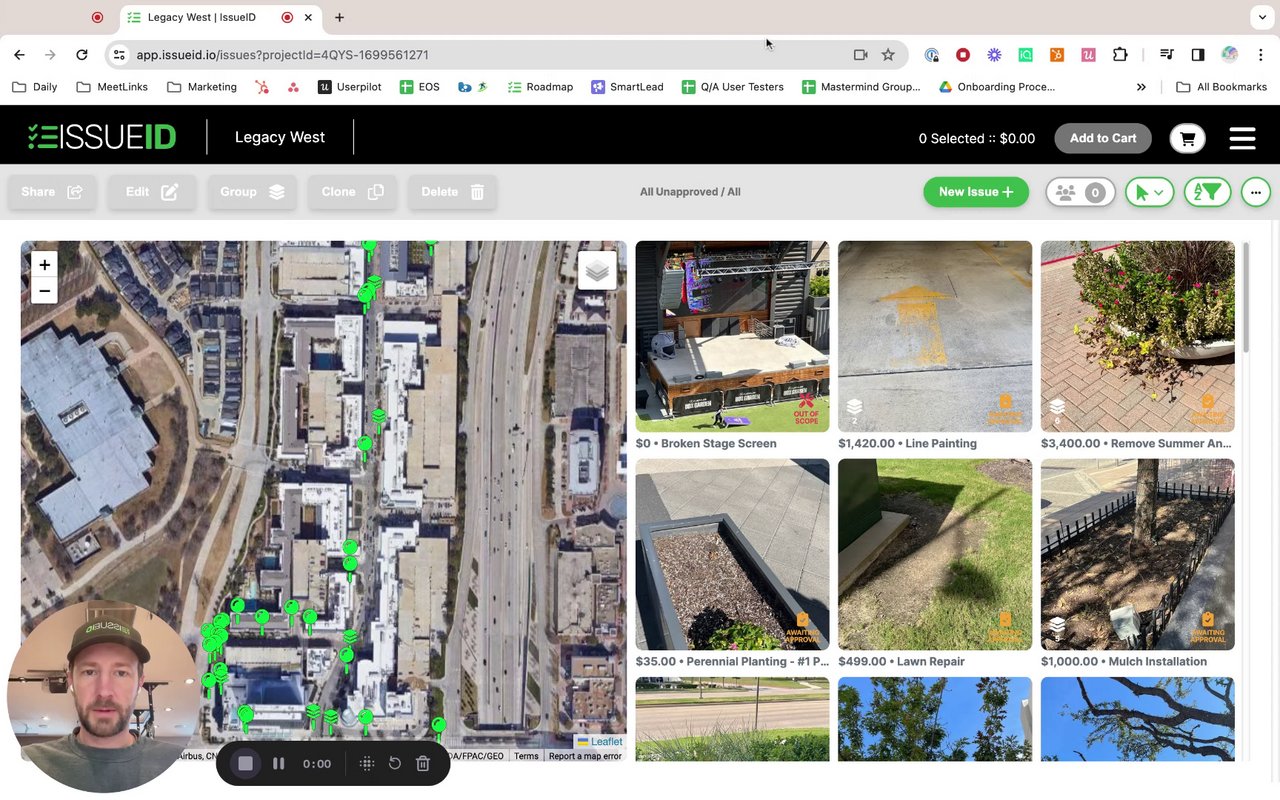The width and height of the screenshot is (1280, 800).
Task: Open the Chrome three-dot menu
Action: tap(1261, 55)
